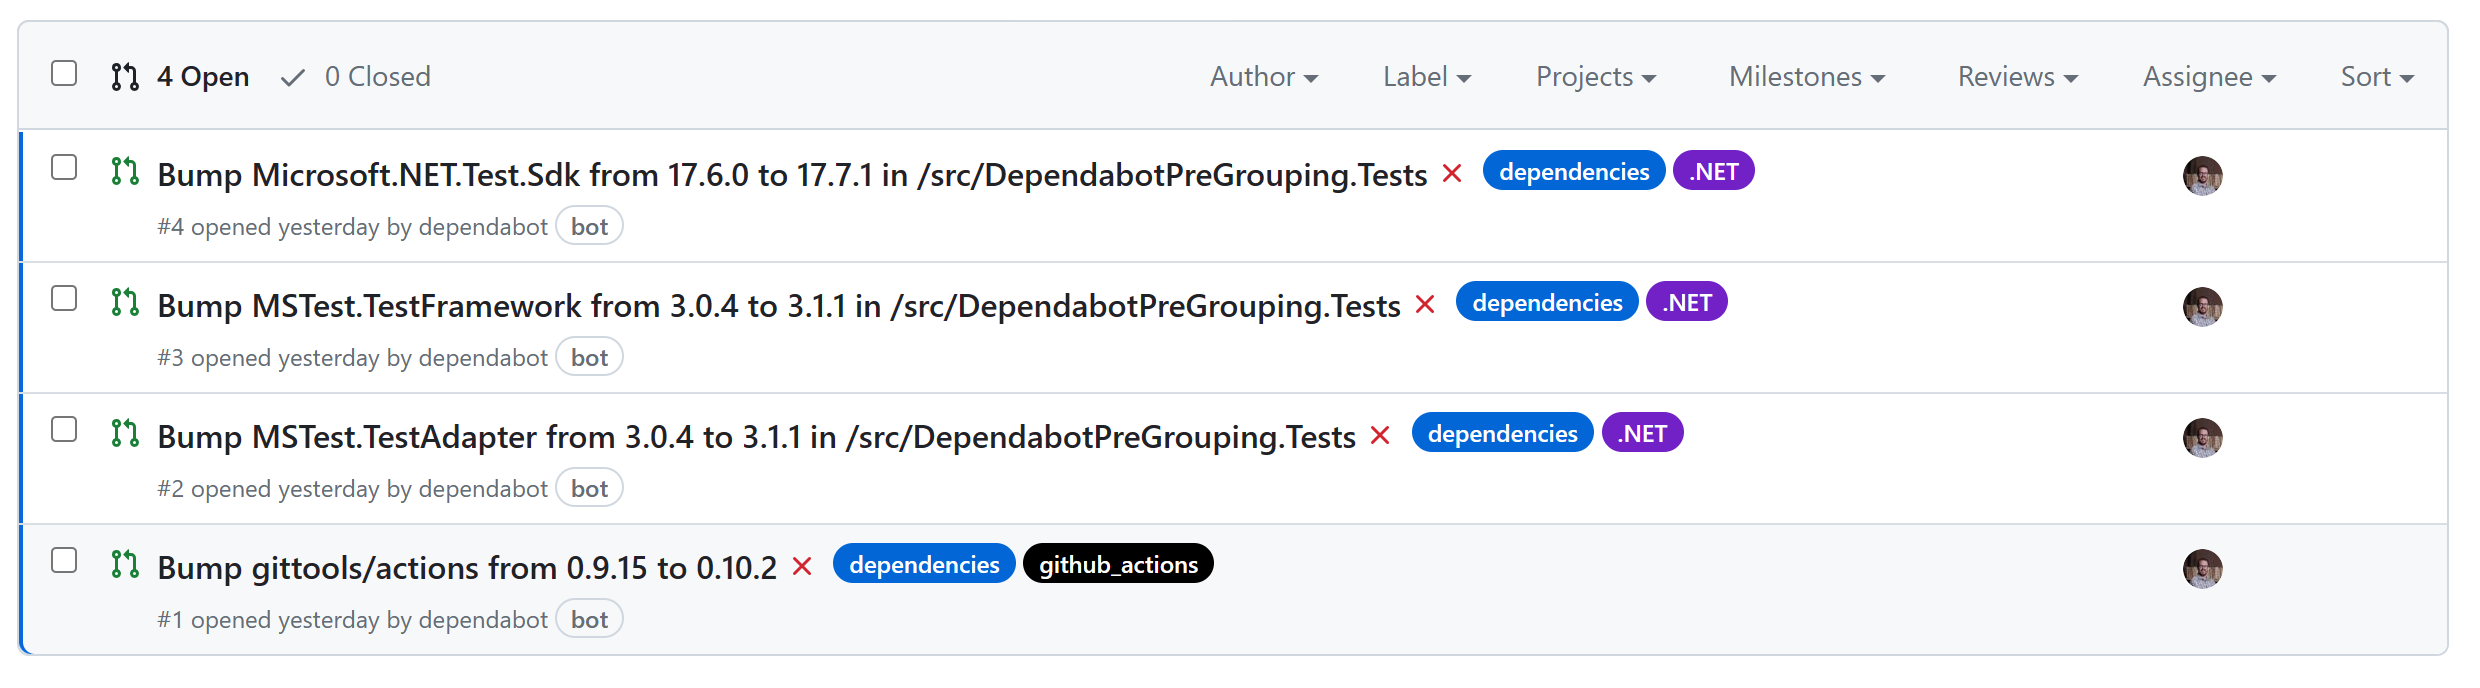Click bot badge on PR #2
This screenshot has height=688, width=2480.
(589, 489)
